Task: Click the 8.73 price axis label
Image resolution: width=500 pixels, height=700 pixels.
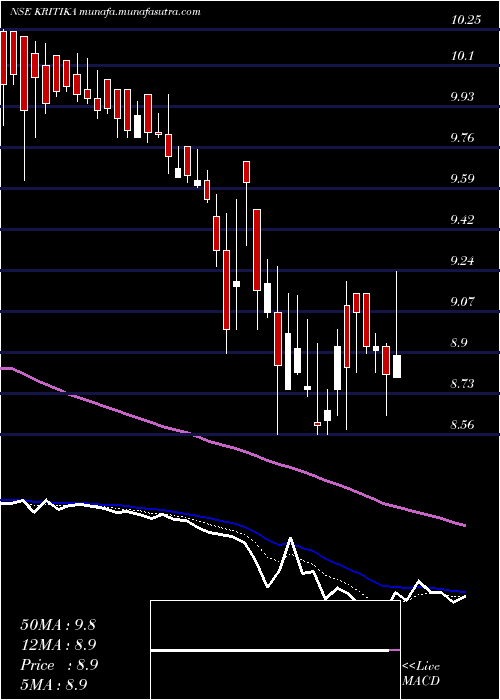Action: 462,383
